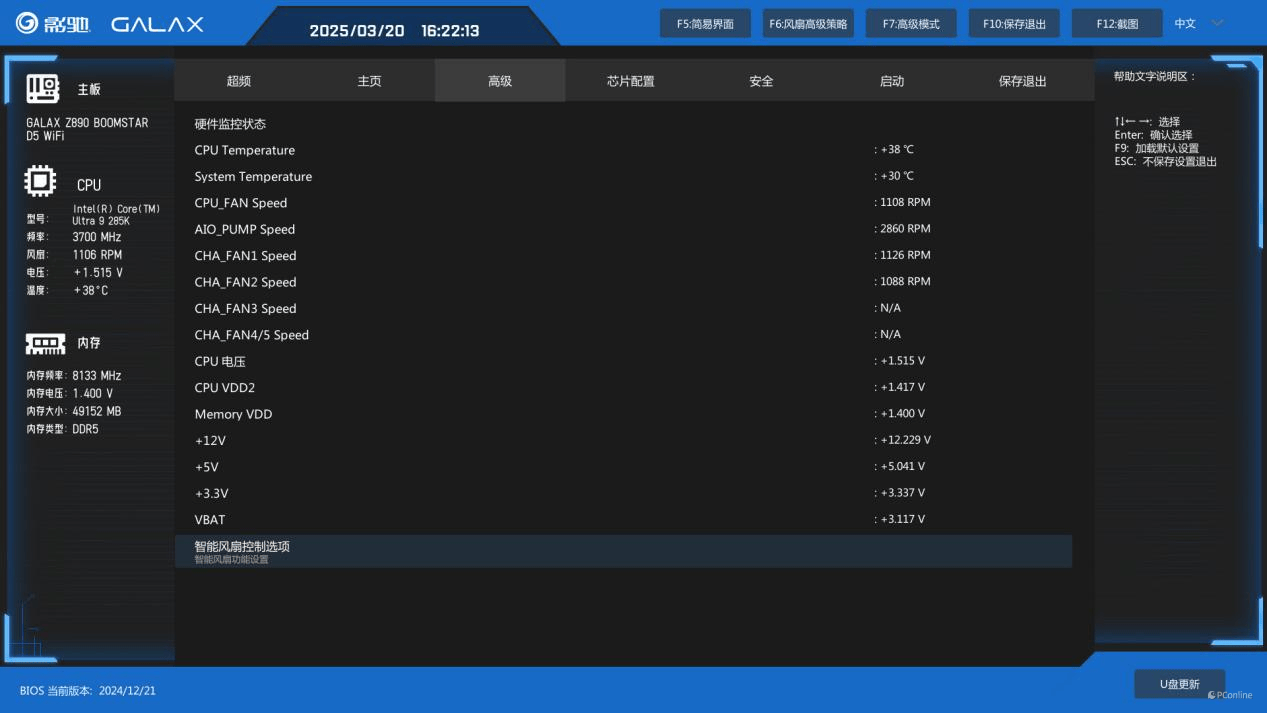Click the F5 简易界面 button
Image resolution: width=1267 pixels, height=713 pixels.
click(x=705, y=24)
